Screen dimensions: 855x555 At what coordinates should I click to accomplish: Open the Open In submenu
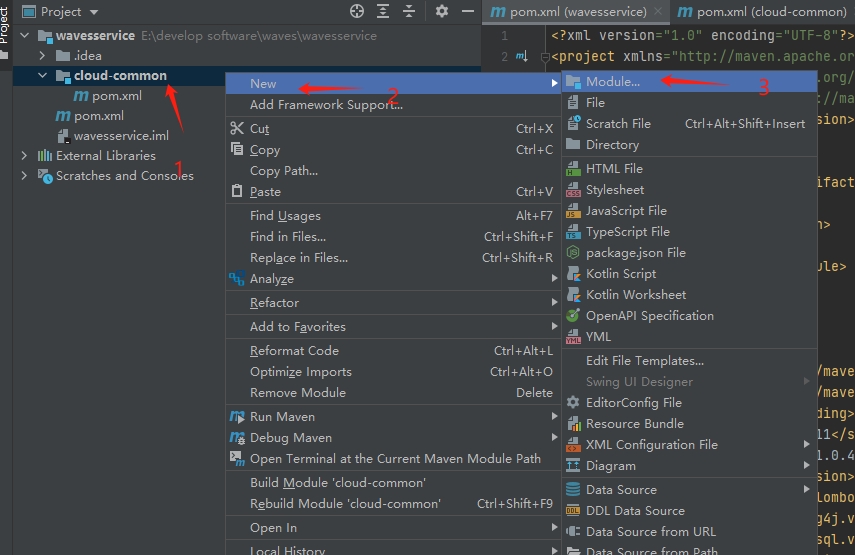(393, 528)
